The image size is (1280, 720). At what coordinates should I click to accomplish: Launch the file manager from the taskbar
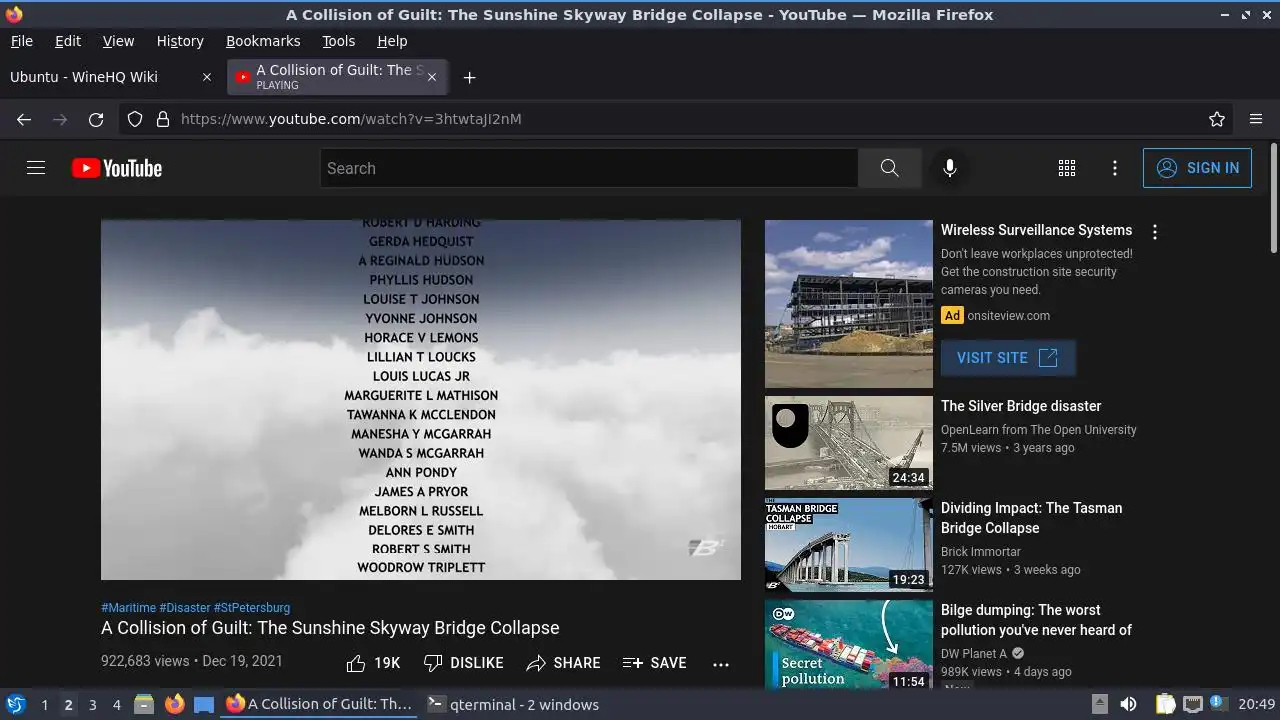click(144, 704)
